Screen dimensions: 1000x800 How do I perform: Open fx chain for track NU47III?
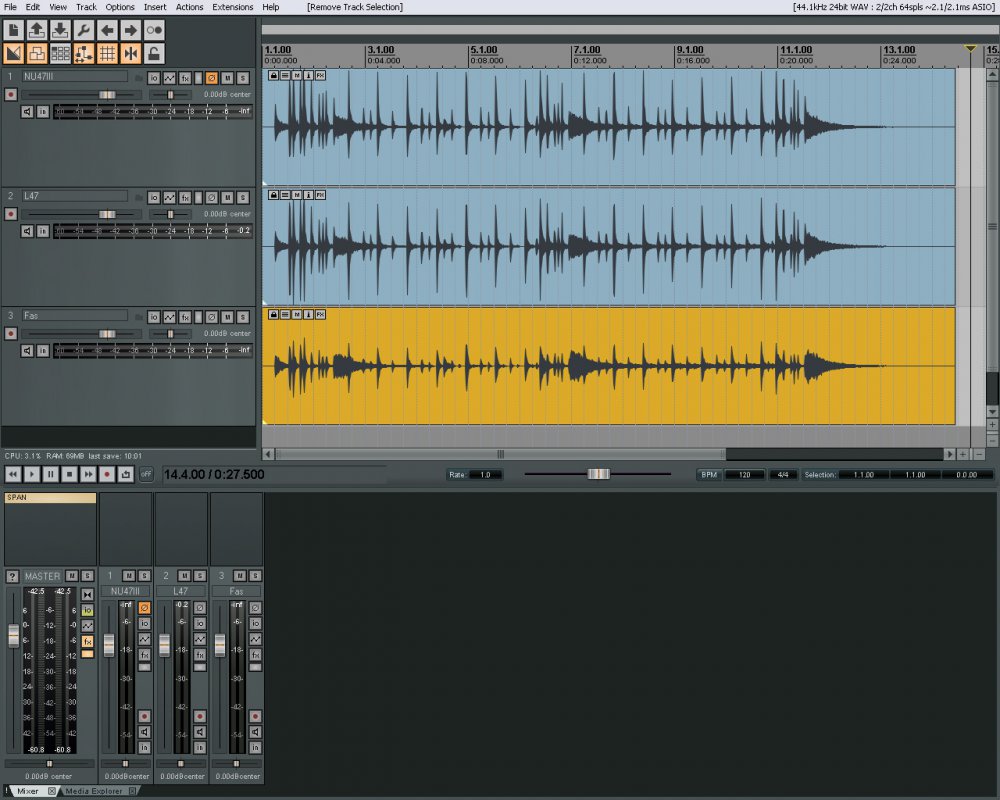[x=185, y=78]
